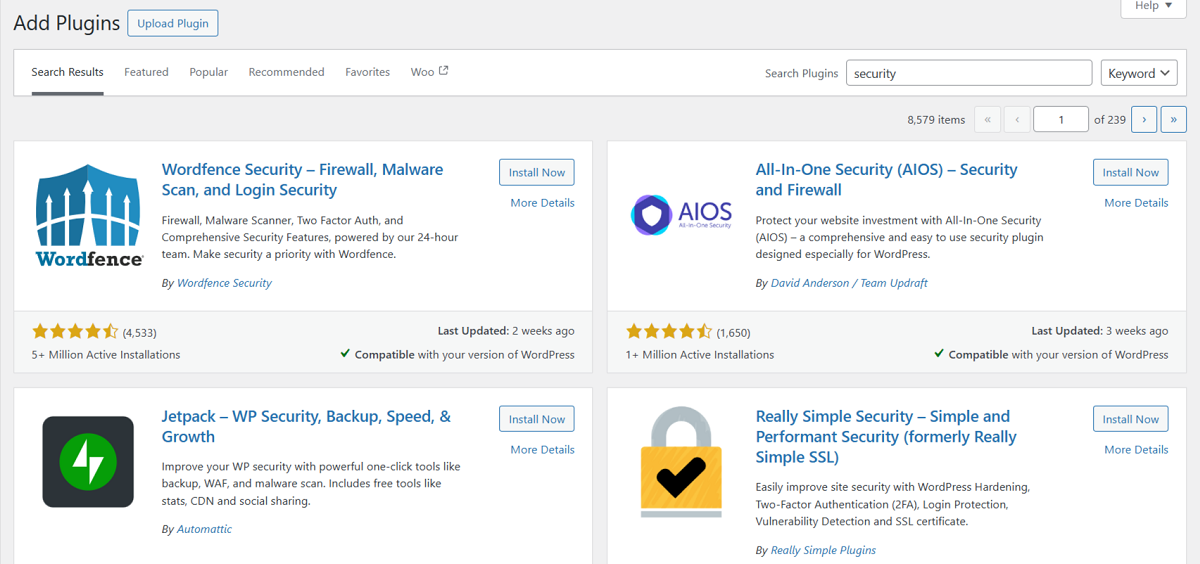
Task: Click the AIOS plugin logo
Action: click(682, 215)
